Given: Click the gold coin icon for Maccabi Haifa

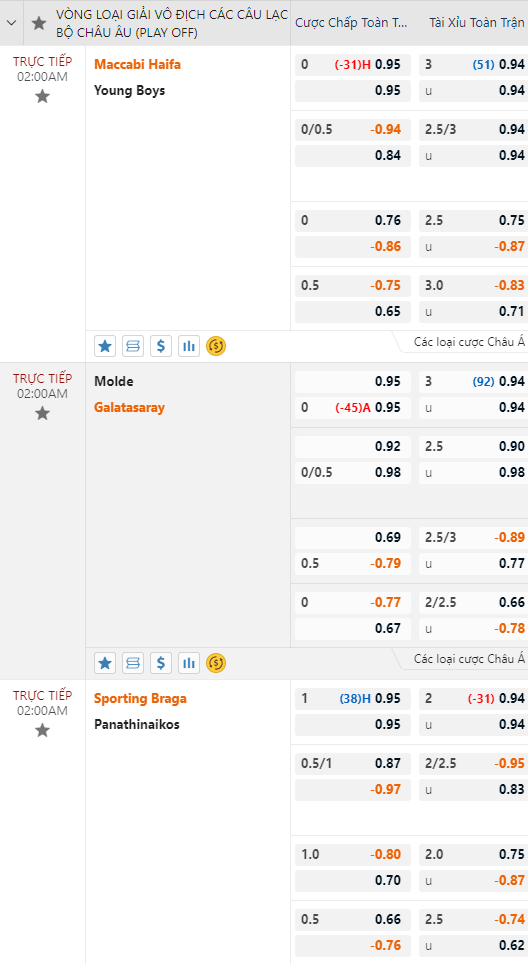Looking at the screenshot, I should (216, 346).
